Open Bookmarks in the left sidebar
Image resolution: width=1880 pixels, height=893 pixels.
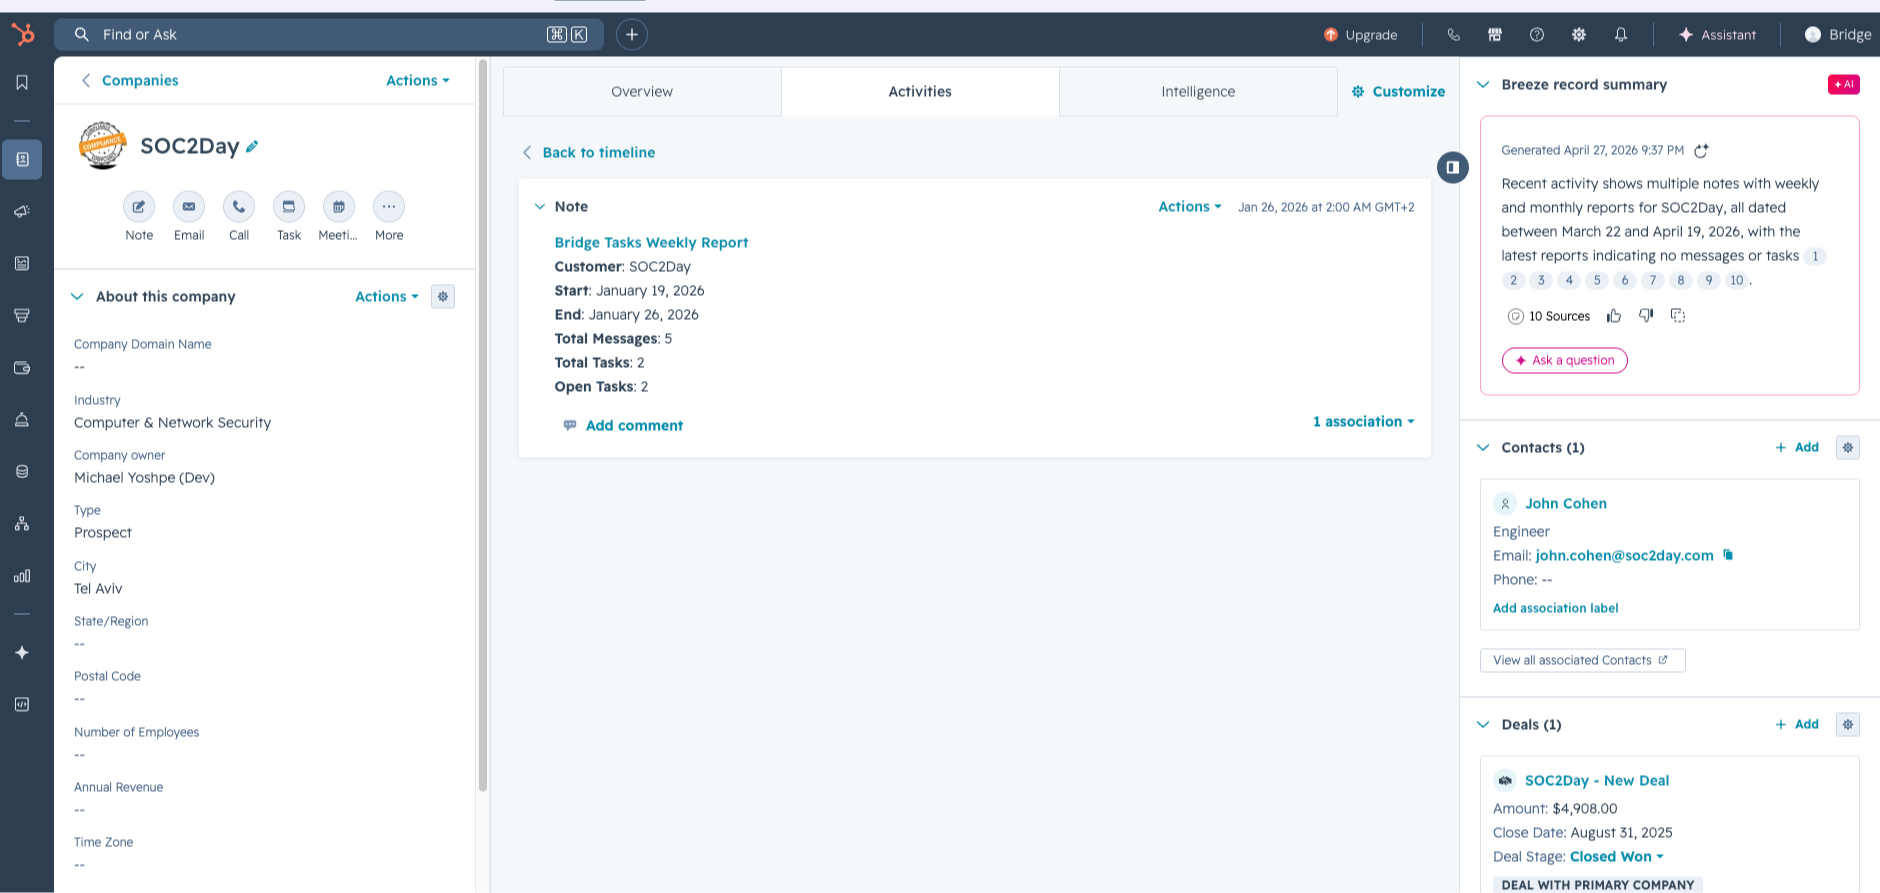[x=22, y=82]
